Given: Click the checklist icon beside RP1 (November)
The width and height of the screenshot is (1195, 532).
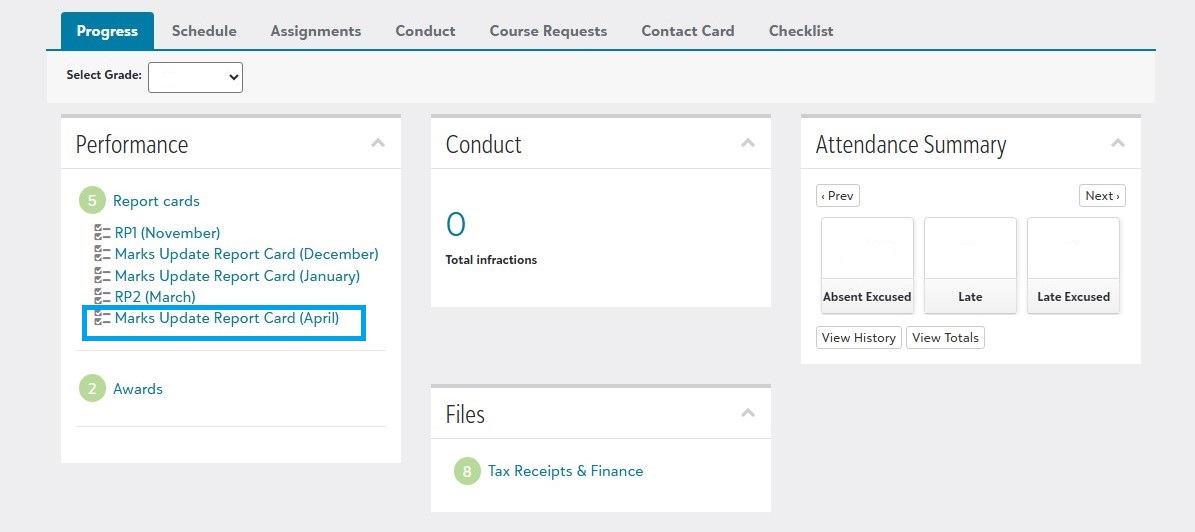Looking at the screenshot, I should pos(102,232).
